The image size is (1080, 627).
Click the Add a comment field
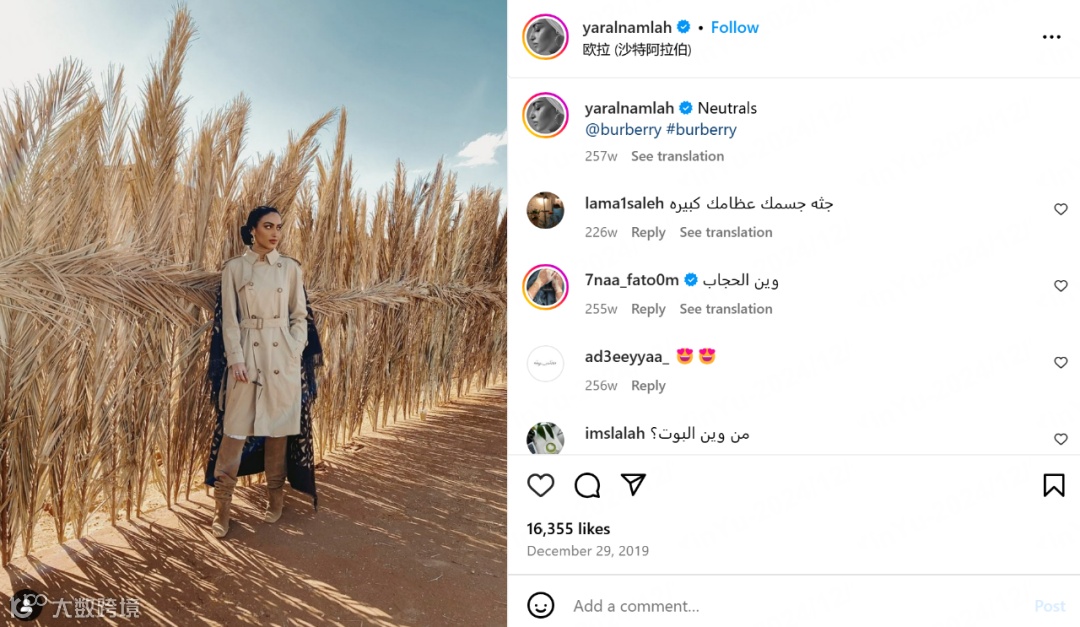[799, 606]
